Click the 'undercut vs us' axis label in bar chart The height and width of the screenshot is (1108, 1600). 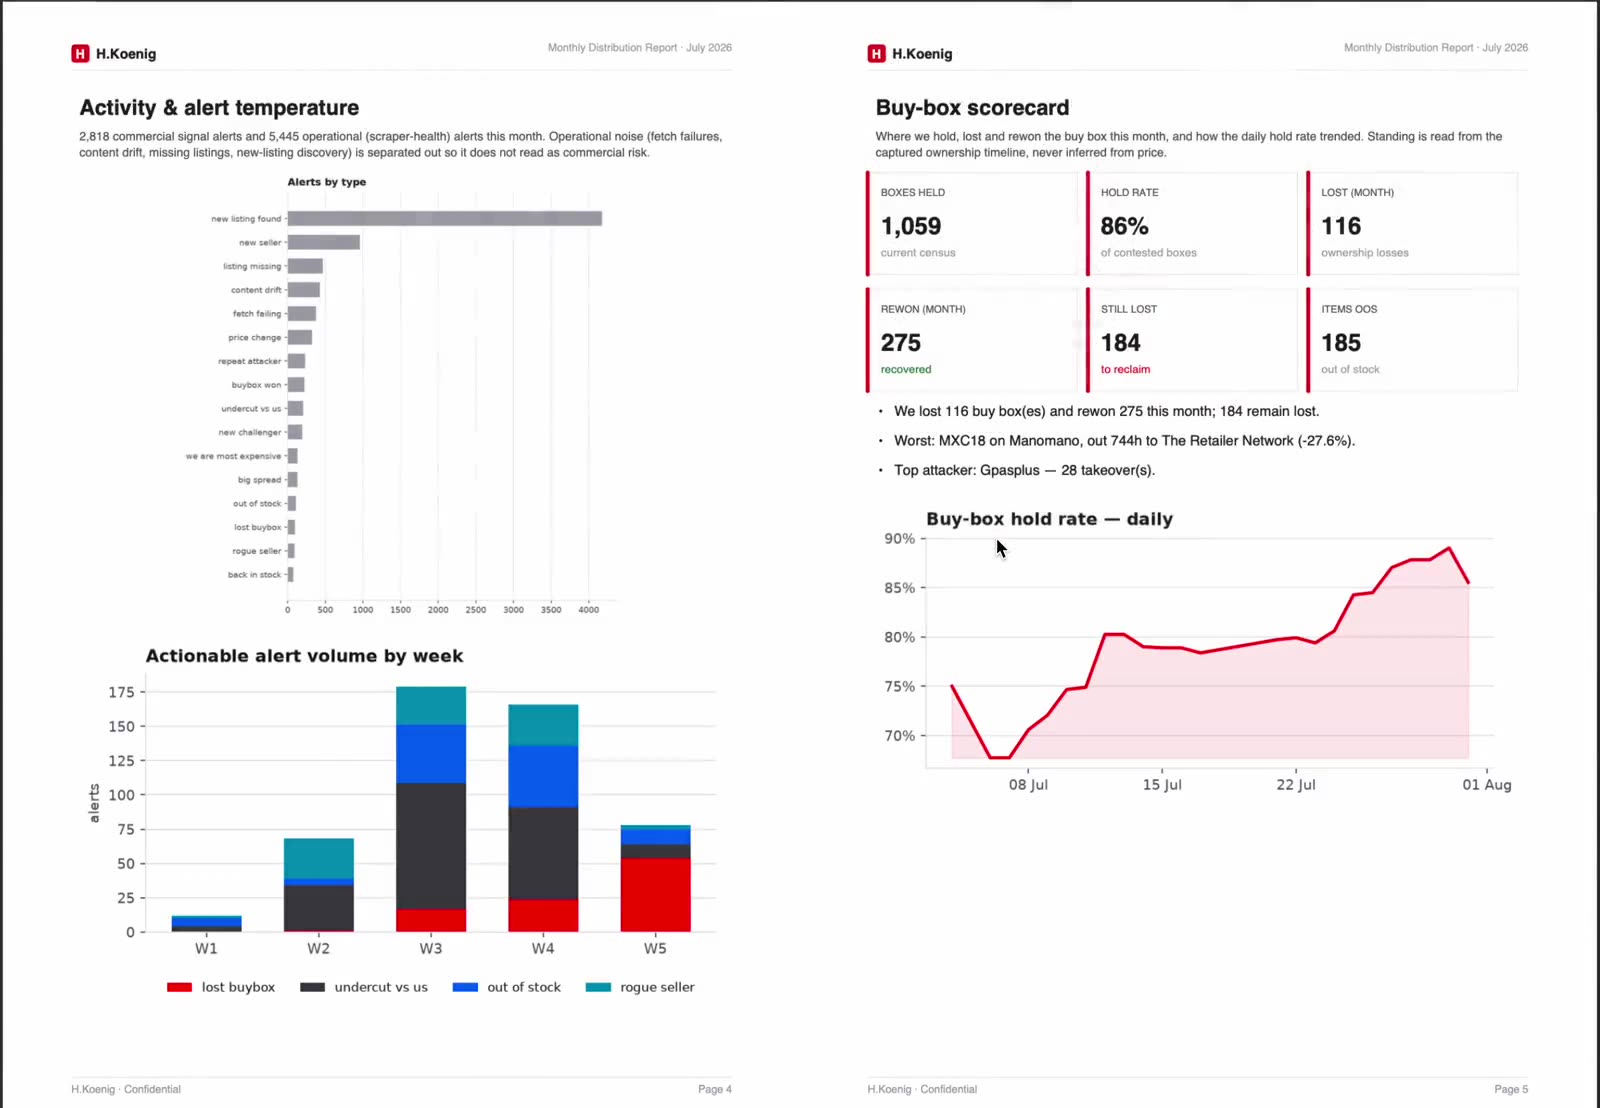coord(251,409)
